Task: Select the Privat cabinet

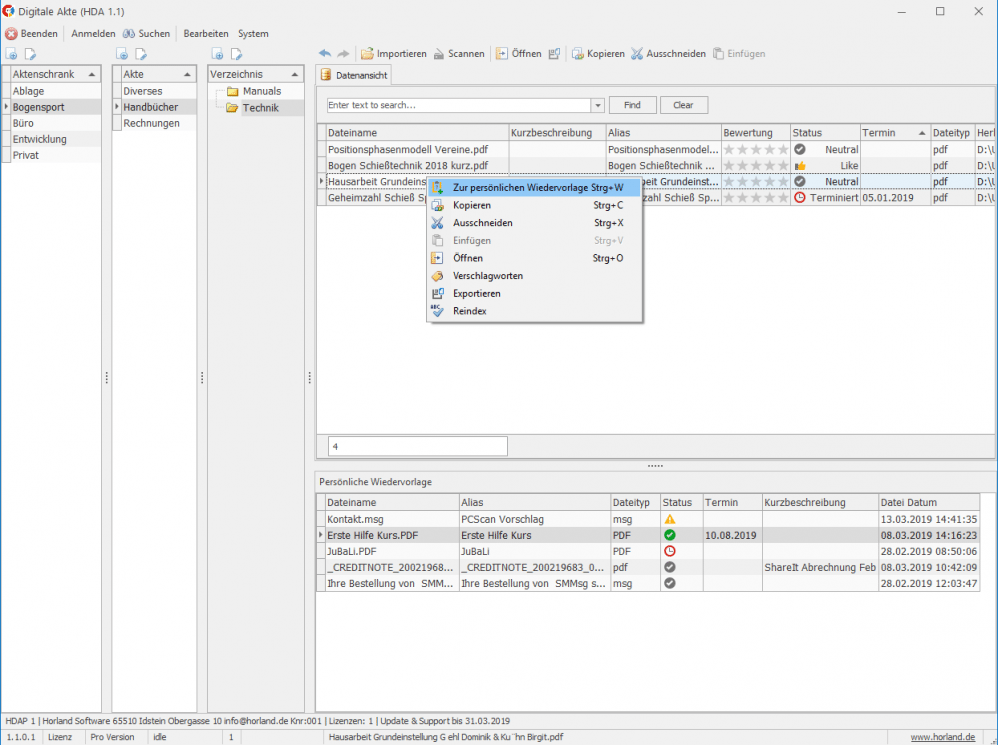Action: [x=55, y=155]
